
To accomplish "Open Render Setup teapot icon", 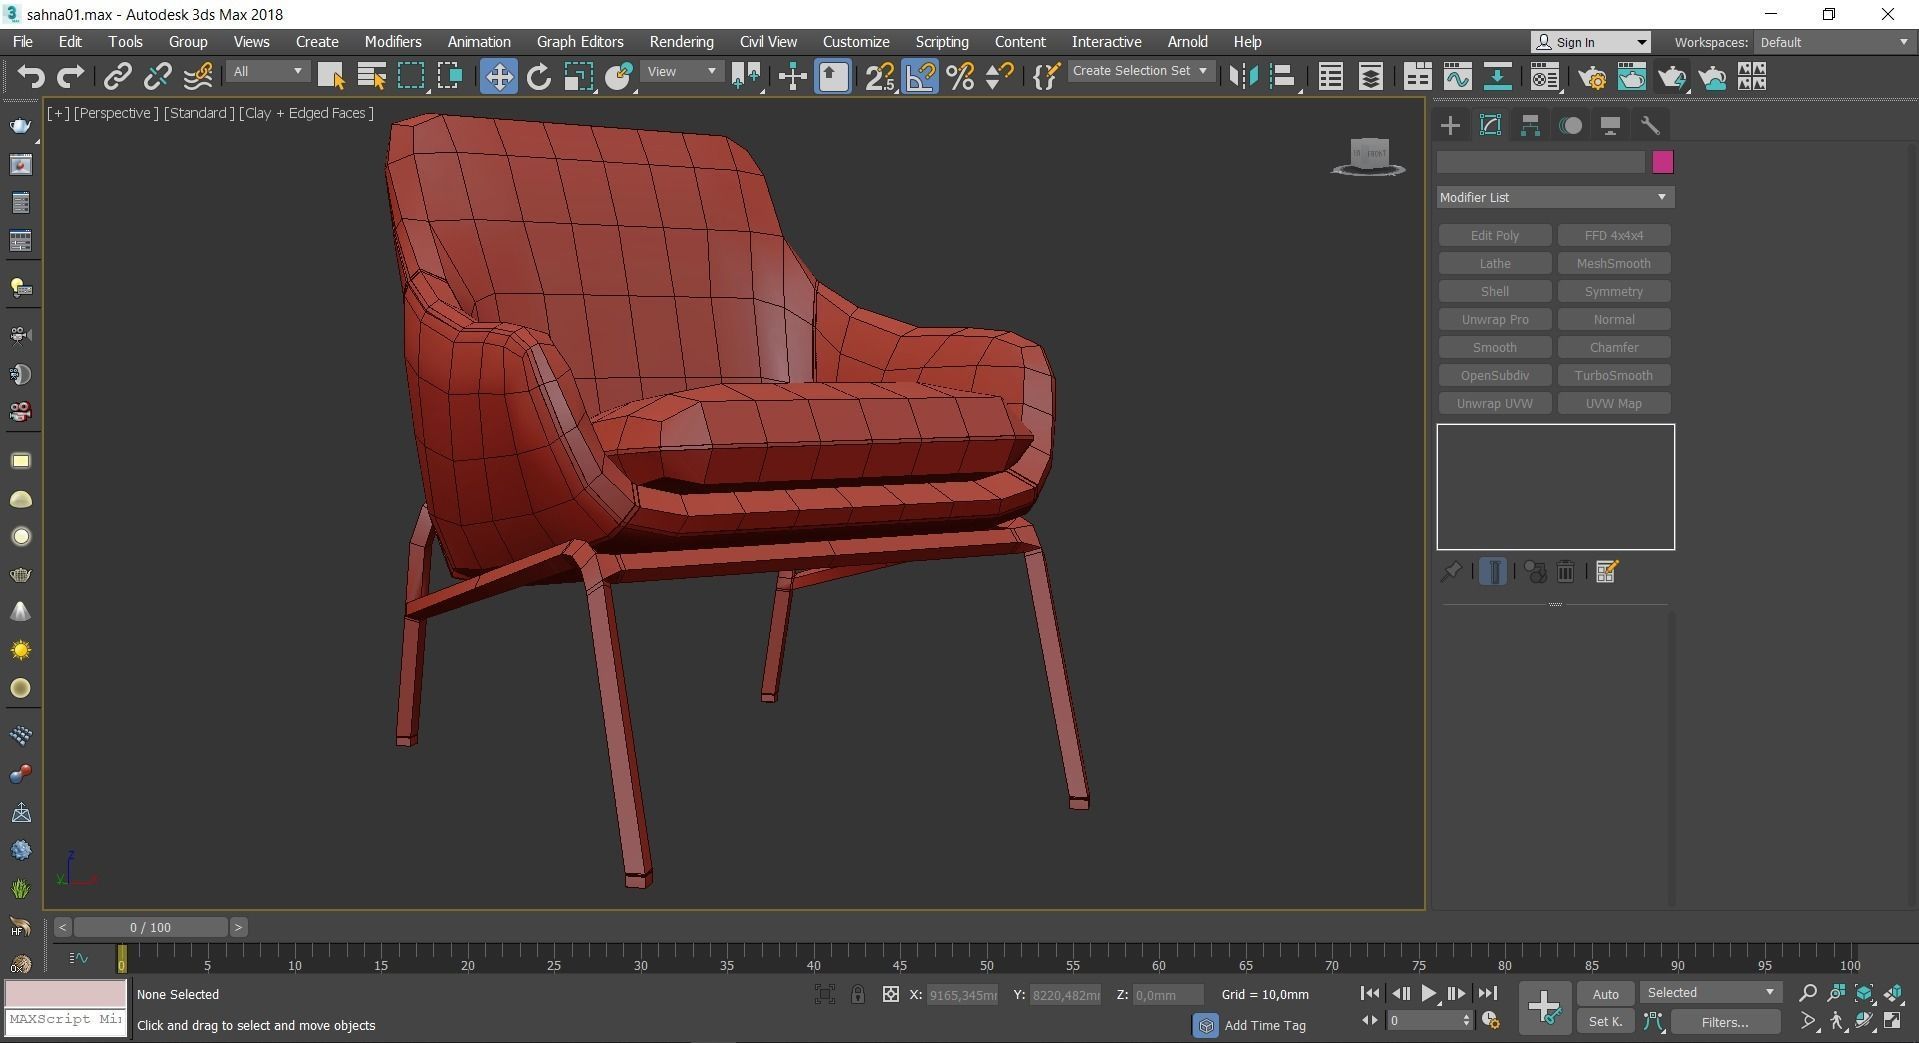I will coord(1592,77).
